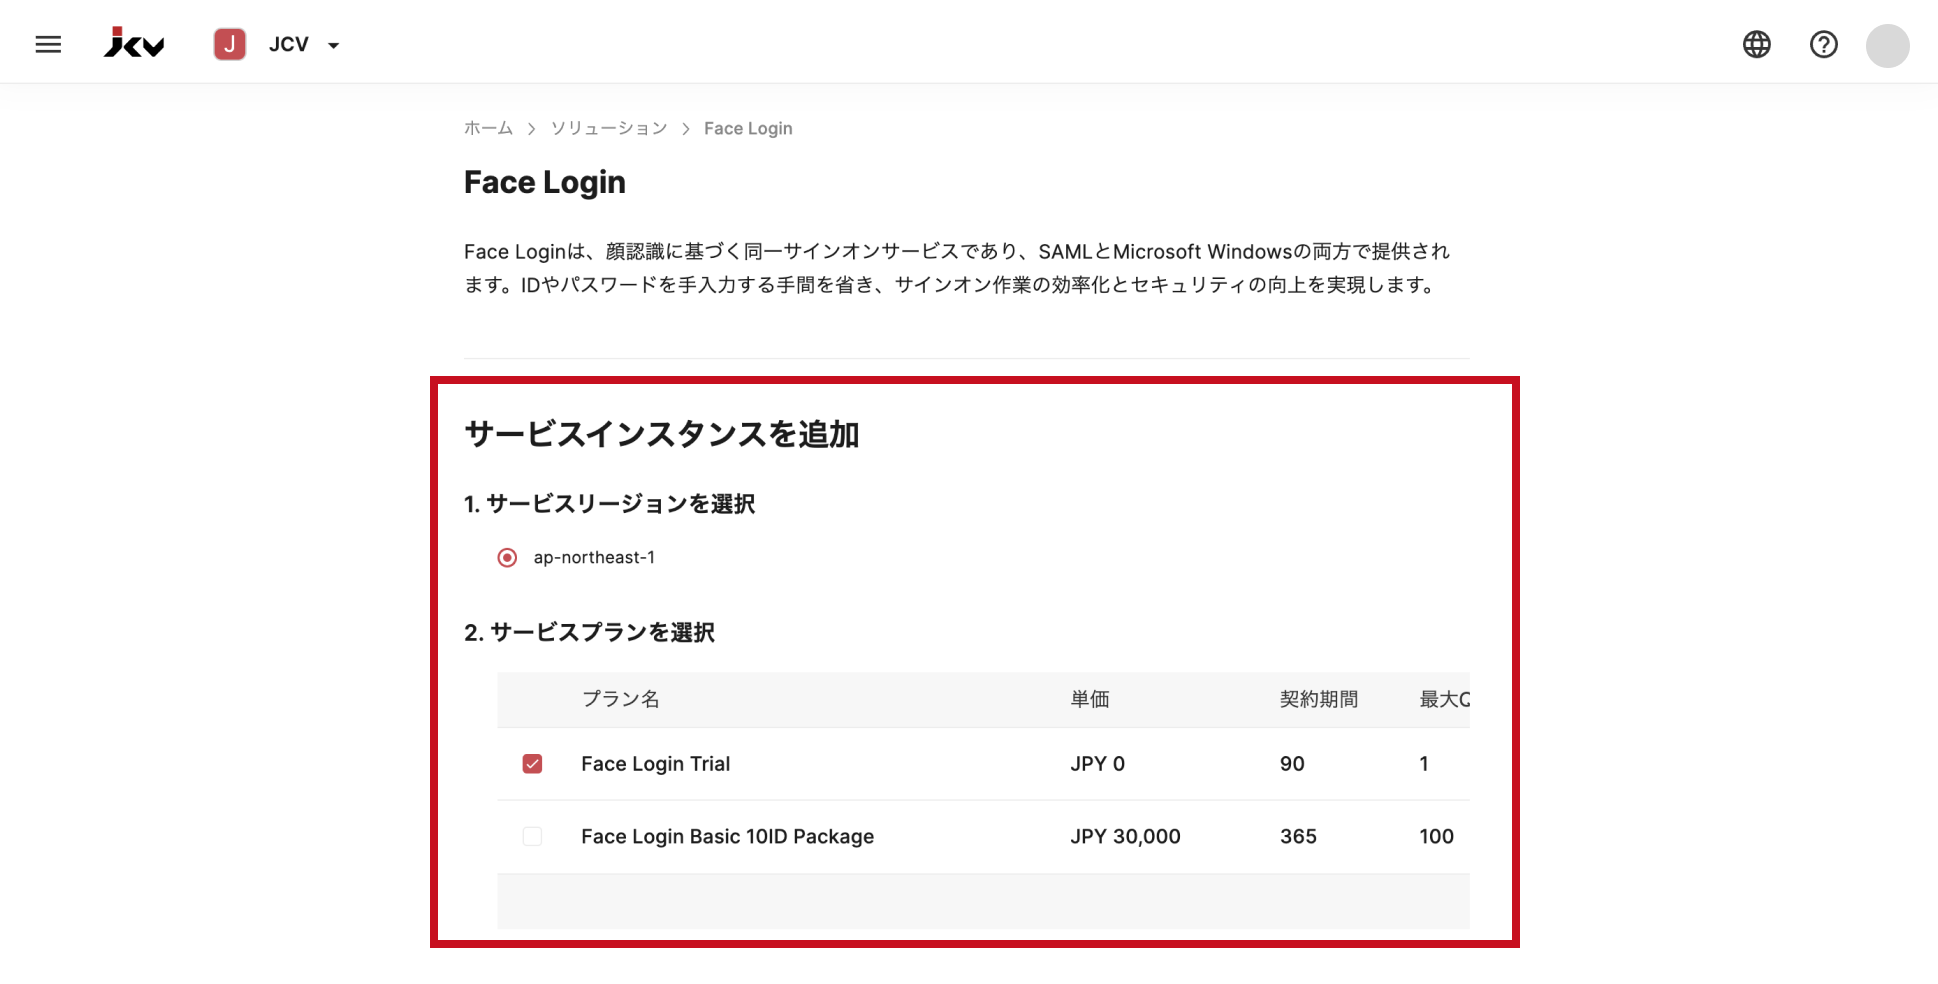This screenshot has width=1938, height=984.
Task: Click the サービスインスタンスを追加 heading
Action: point(662,434)
